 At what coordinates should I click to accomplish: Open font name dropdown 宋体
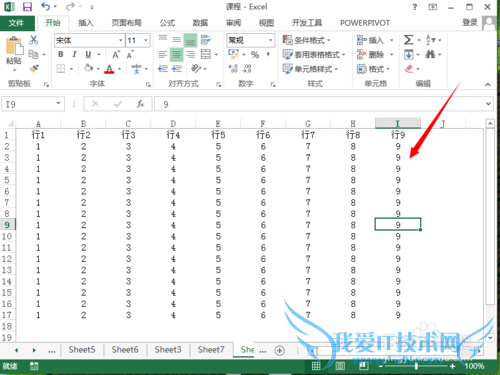pyautogui.click(x=121, y=40)
